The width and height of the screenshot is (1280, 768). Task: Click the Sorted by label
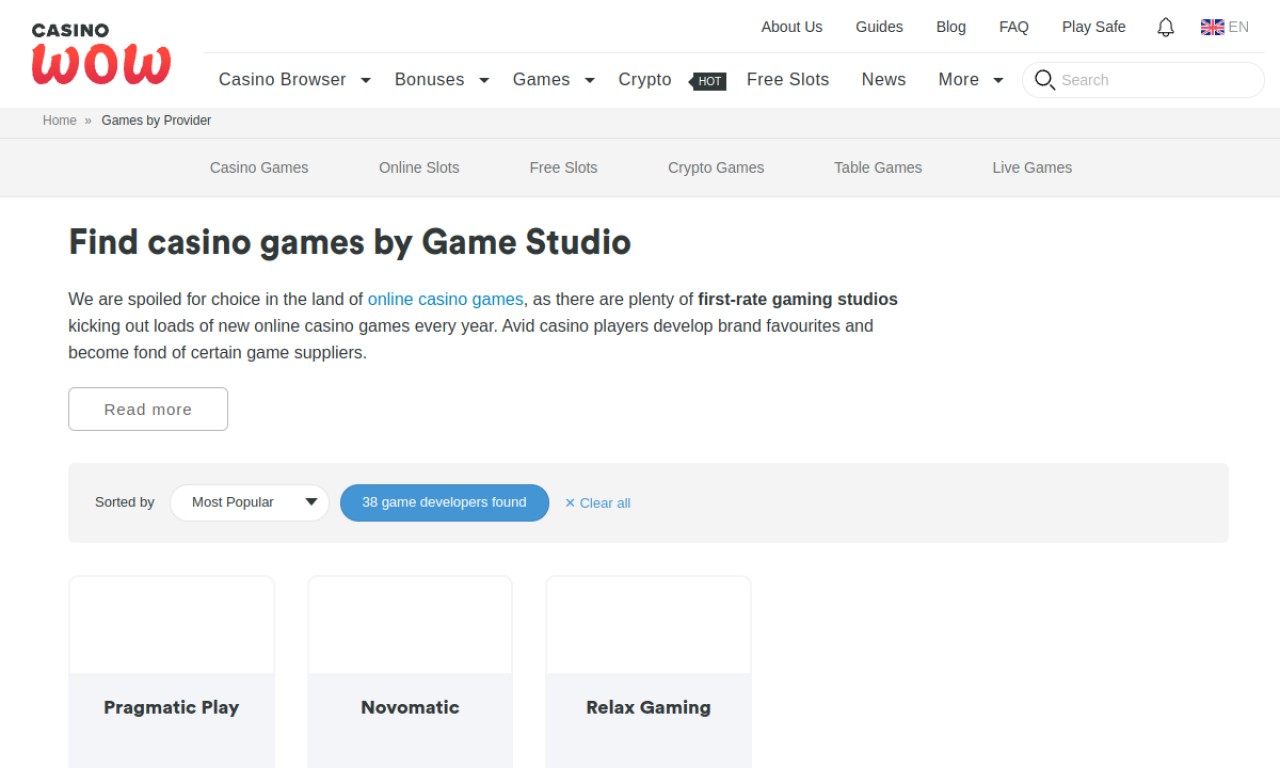coord(125,502)
